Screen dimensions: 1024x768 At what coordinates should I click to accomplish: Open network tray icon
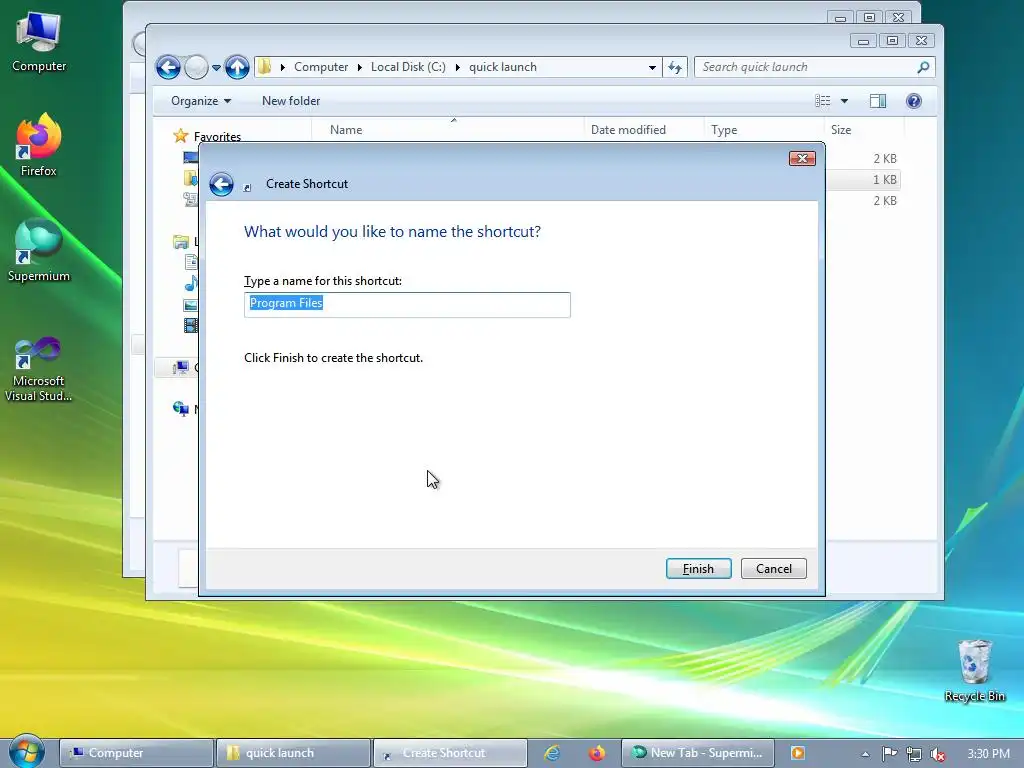click(914, 754)
